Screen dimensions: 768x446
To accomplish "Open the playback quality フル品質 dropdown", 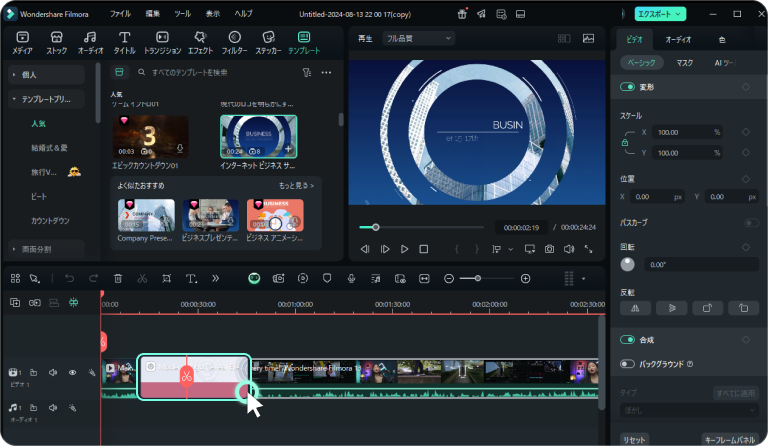I will (x=418, y=38).
